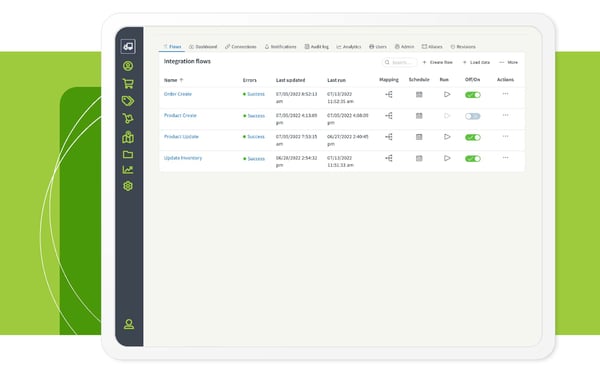
Task: Open Actions menu for Product Create row
Action: tap(505, 115)
